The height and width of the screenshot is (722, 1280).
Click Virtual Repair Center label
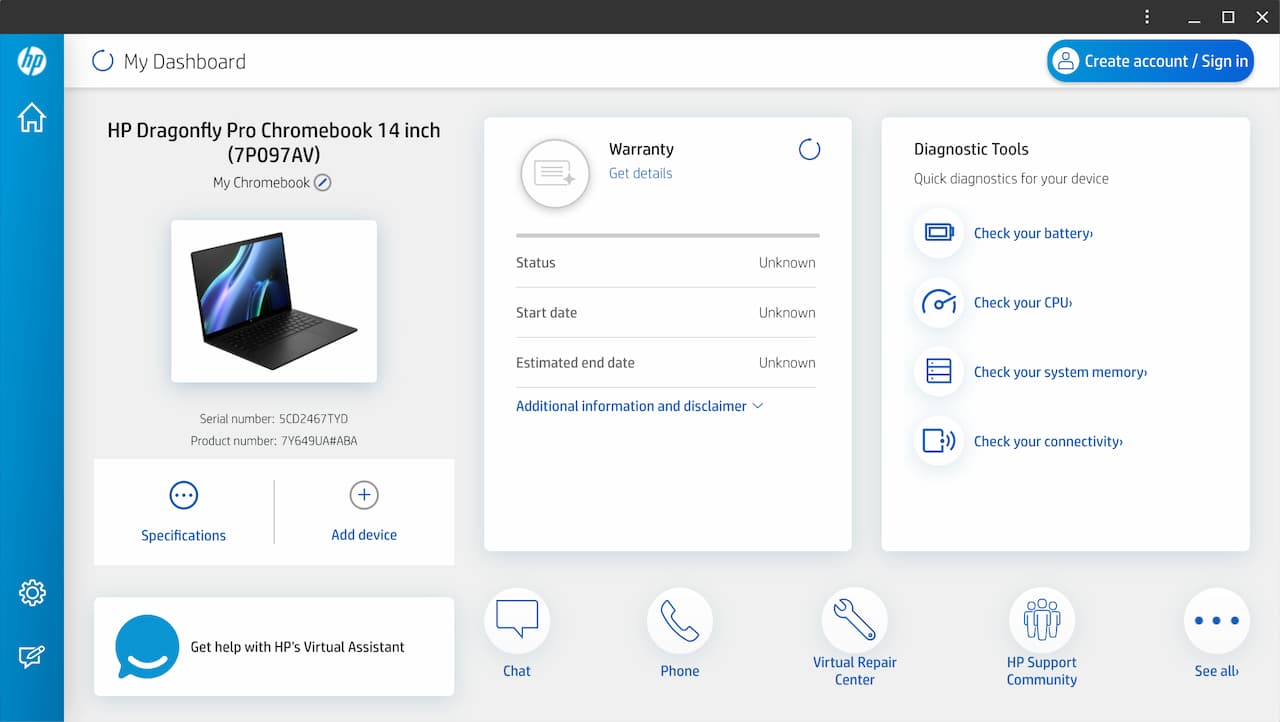(x=855, y=671)
